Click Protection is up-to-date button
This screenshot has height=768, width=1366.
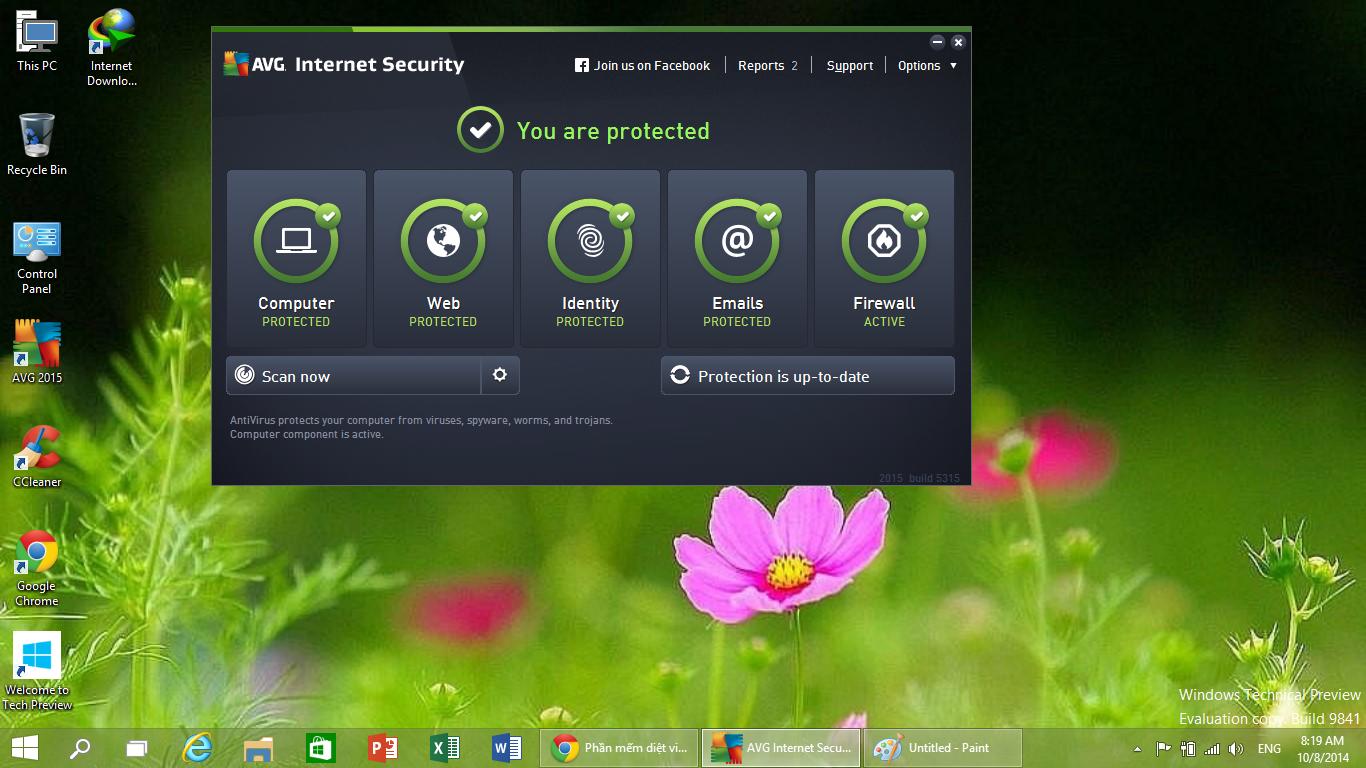tap(808, 376)
